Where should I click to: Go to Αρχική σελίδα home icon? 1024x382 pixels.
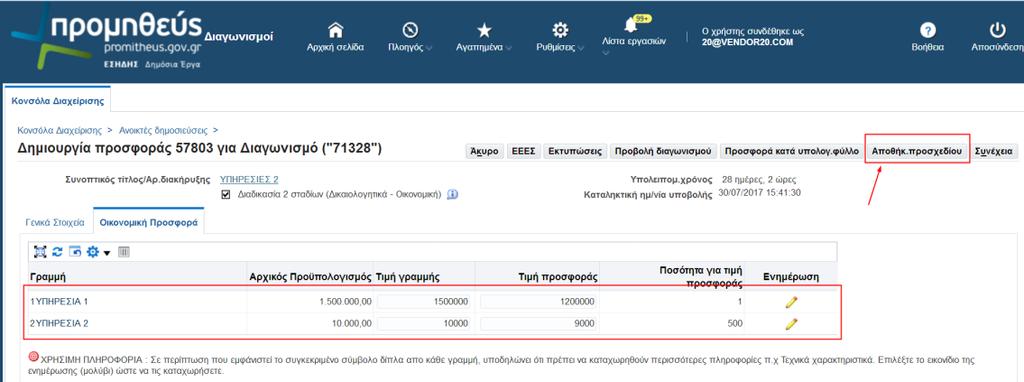tap(335, 30)
